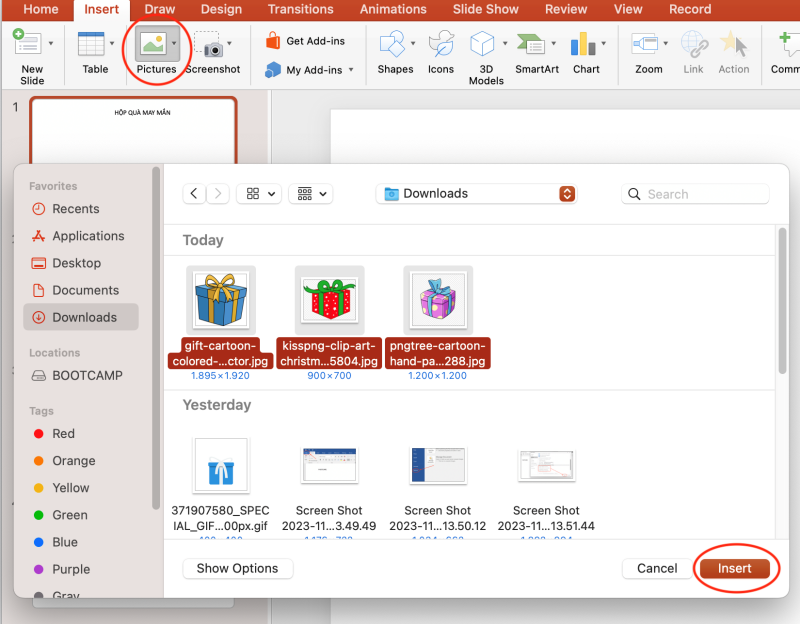
Task: Open the Draw tab
Action: coord(160,9)
